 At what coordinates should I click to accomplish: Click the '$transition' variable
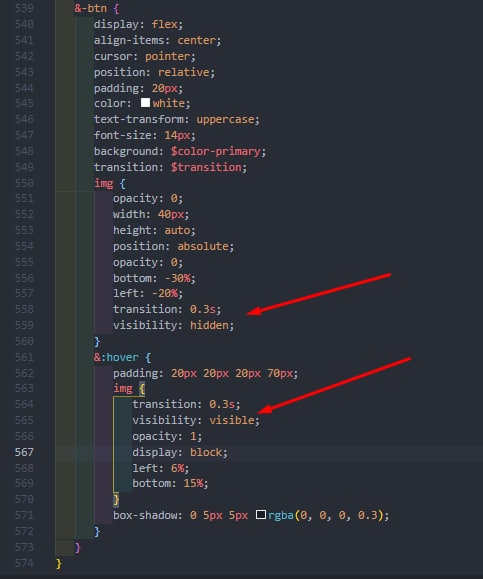pos(206,167)
